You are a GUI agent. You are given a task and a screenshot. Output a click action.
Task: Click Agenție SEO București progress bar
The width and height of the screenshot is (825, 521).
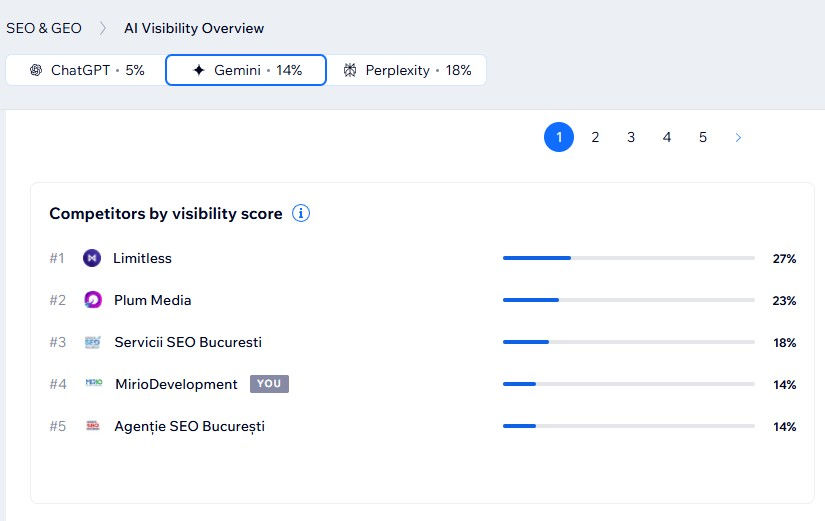tap(629, 426)
